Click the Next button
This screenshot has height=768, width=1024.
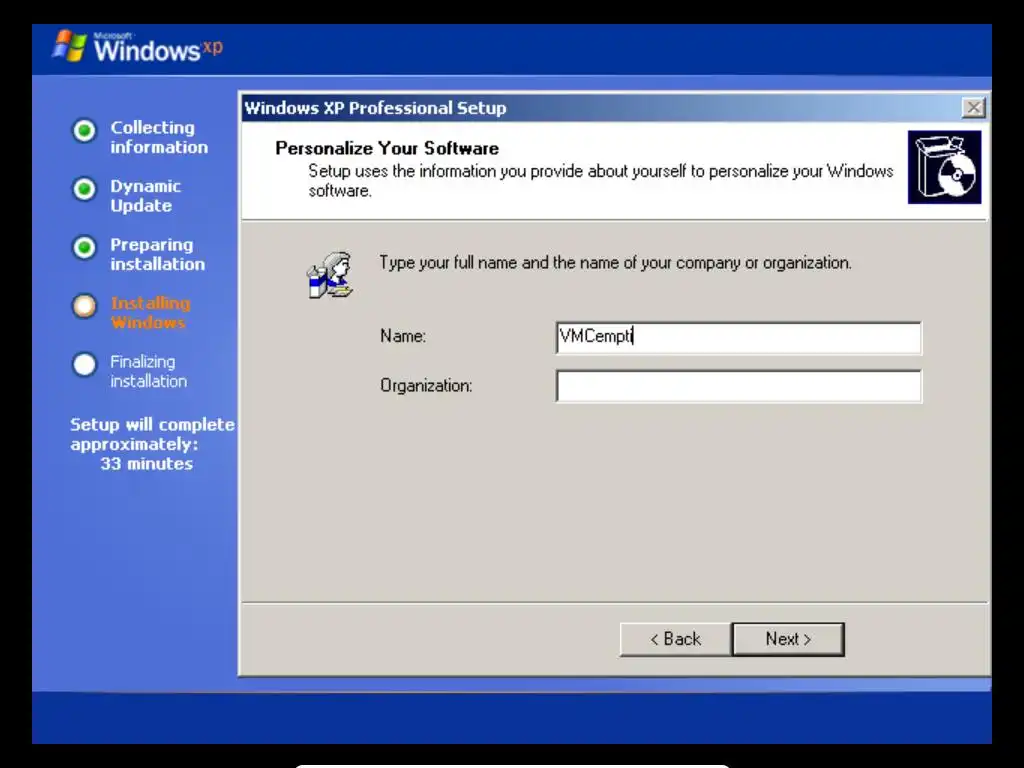coord(788,639)
